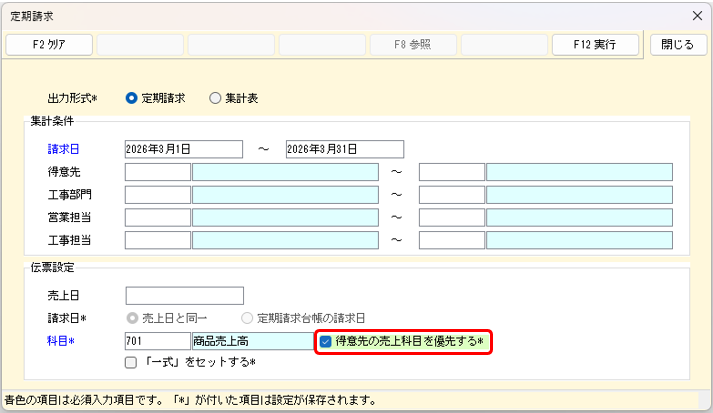Image resolution: width=713 pixels, height=413 pixels.
Task: Click the 工事部門 end name display box
Action: (x=579, y=195)
